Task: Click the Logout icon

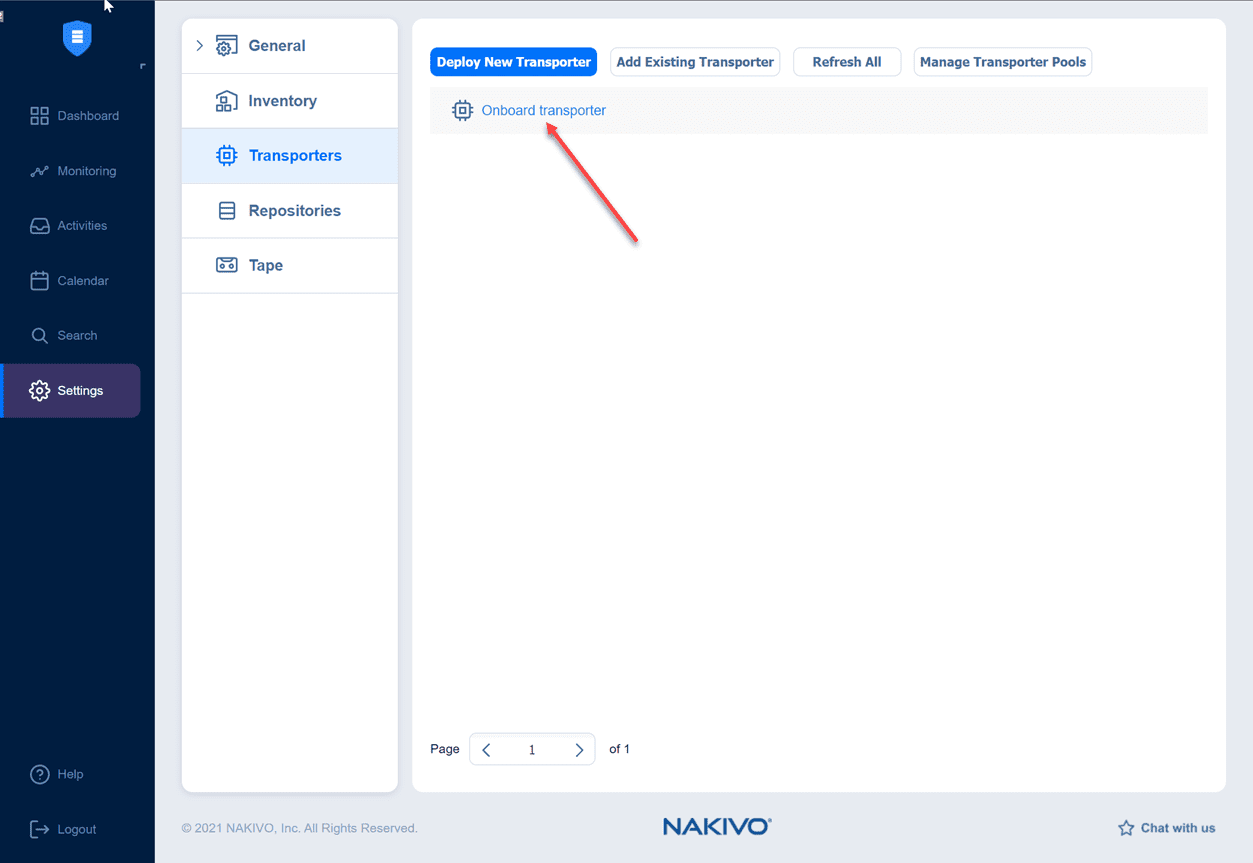Action: (40, 828)
